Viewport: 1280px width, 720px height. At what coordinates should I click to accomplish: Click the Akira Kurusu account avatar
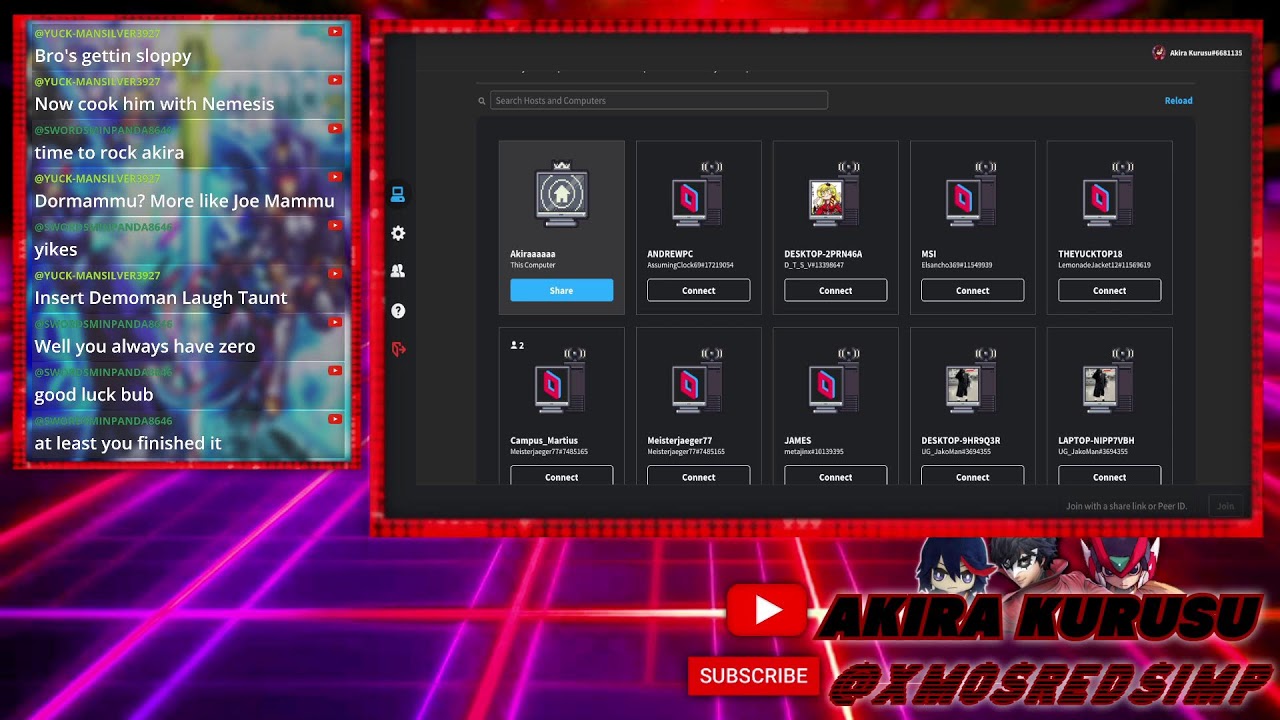click(x=1159, y=53)
